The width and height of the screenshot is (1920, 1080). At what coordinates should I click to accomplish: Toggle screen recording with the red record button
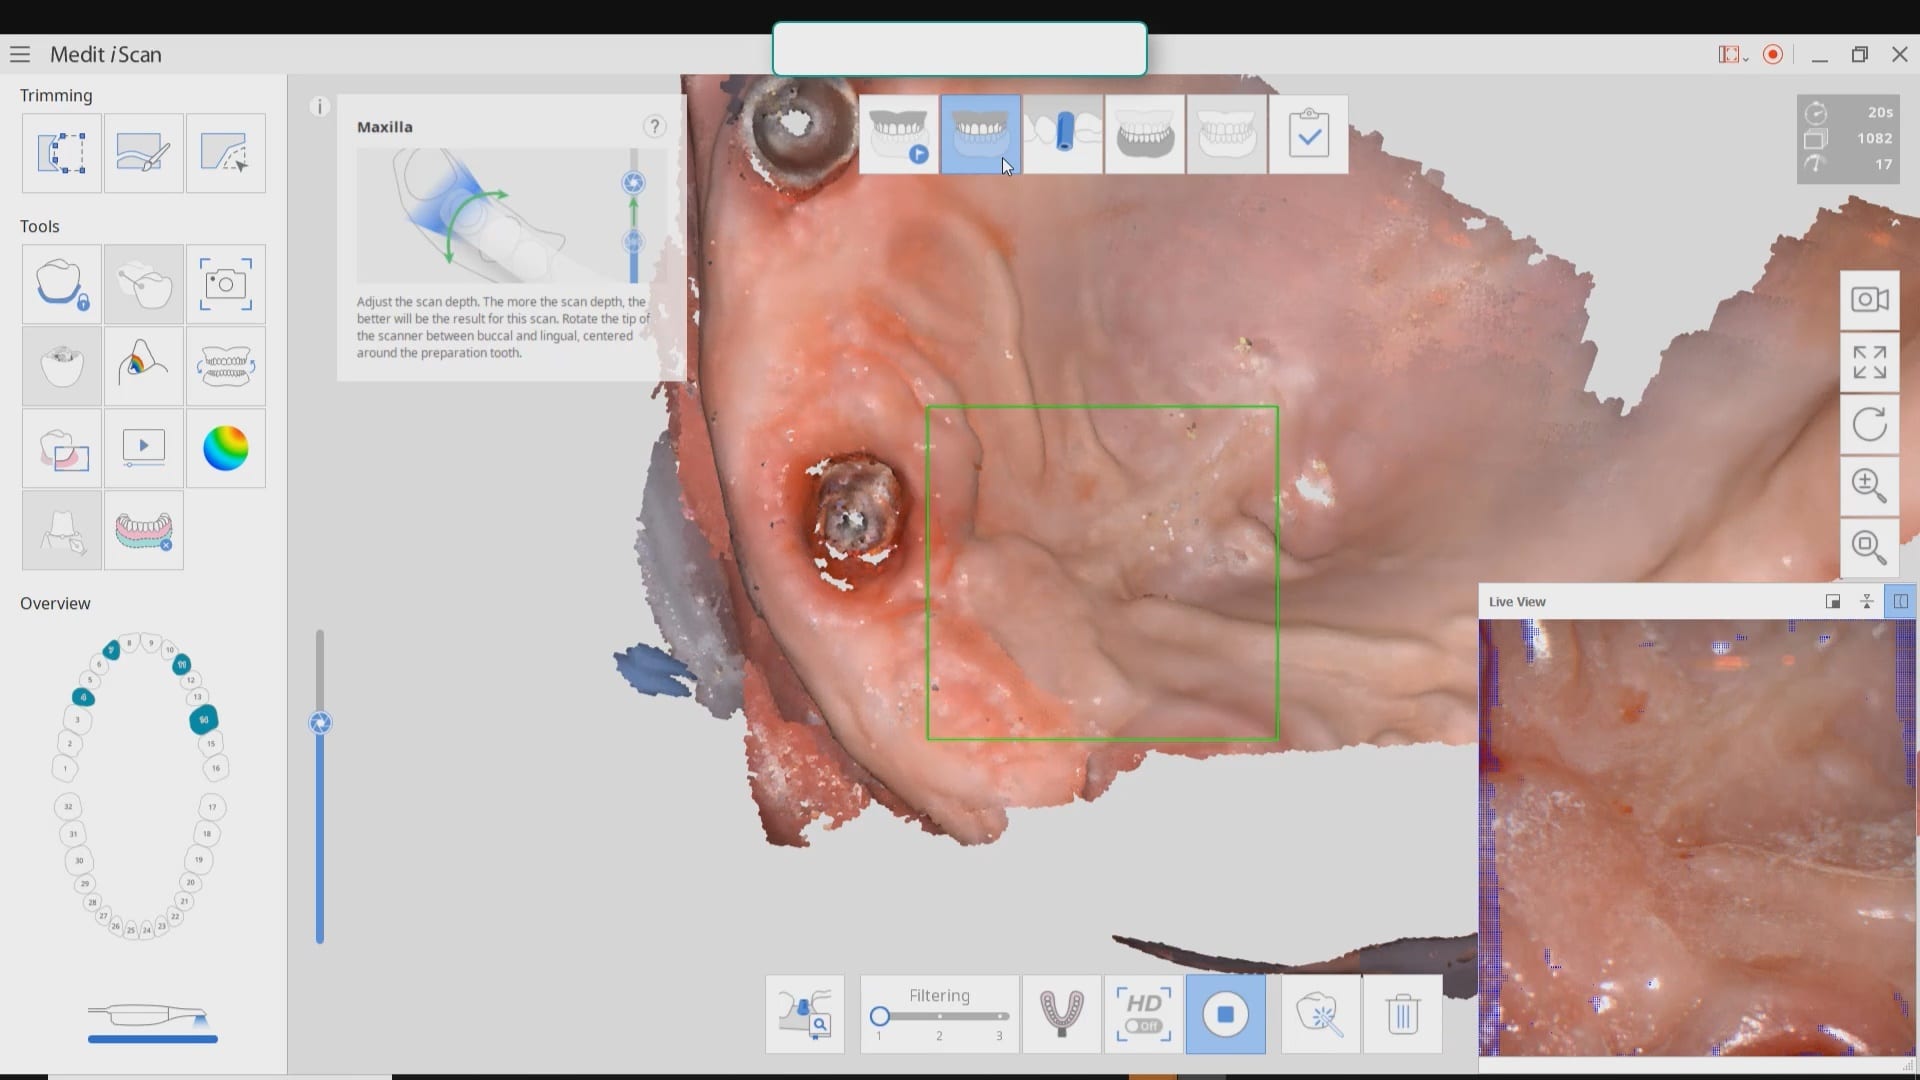[1773, 55]
